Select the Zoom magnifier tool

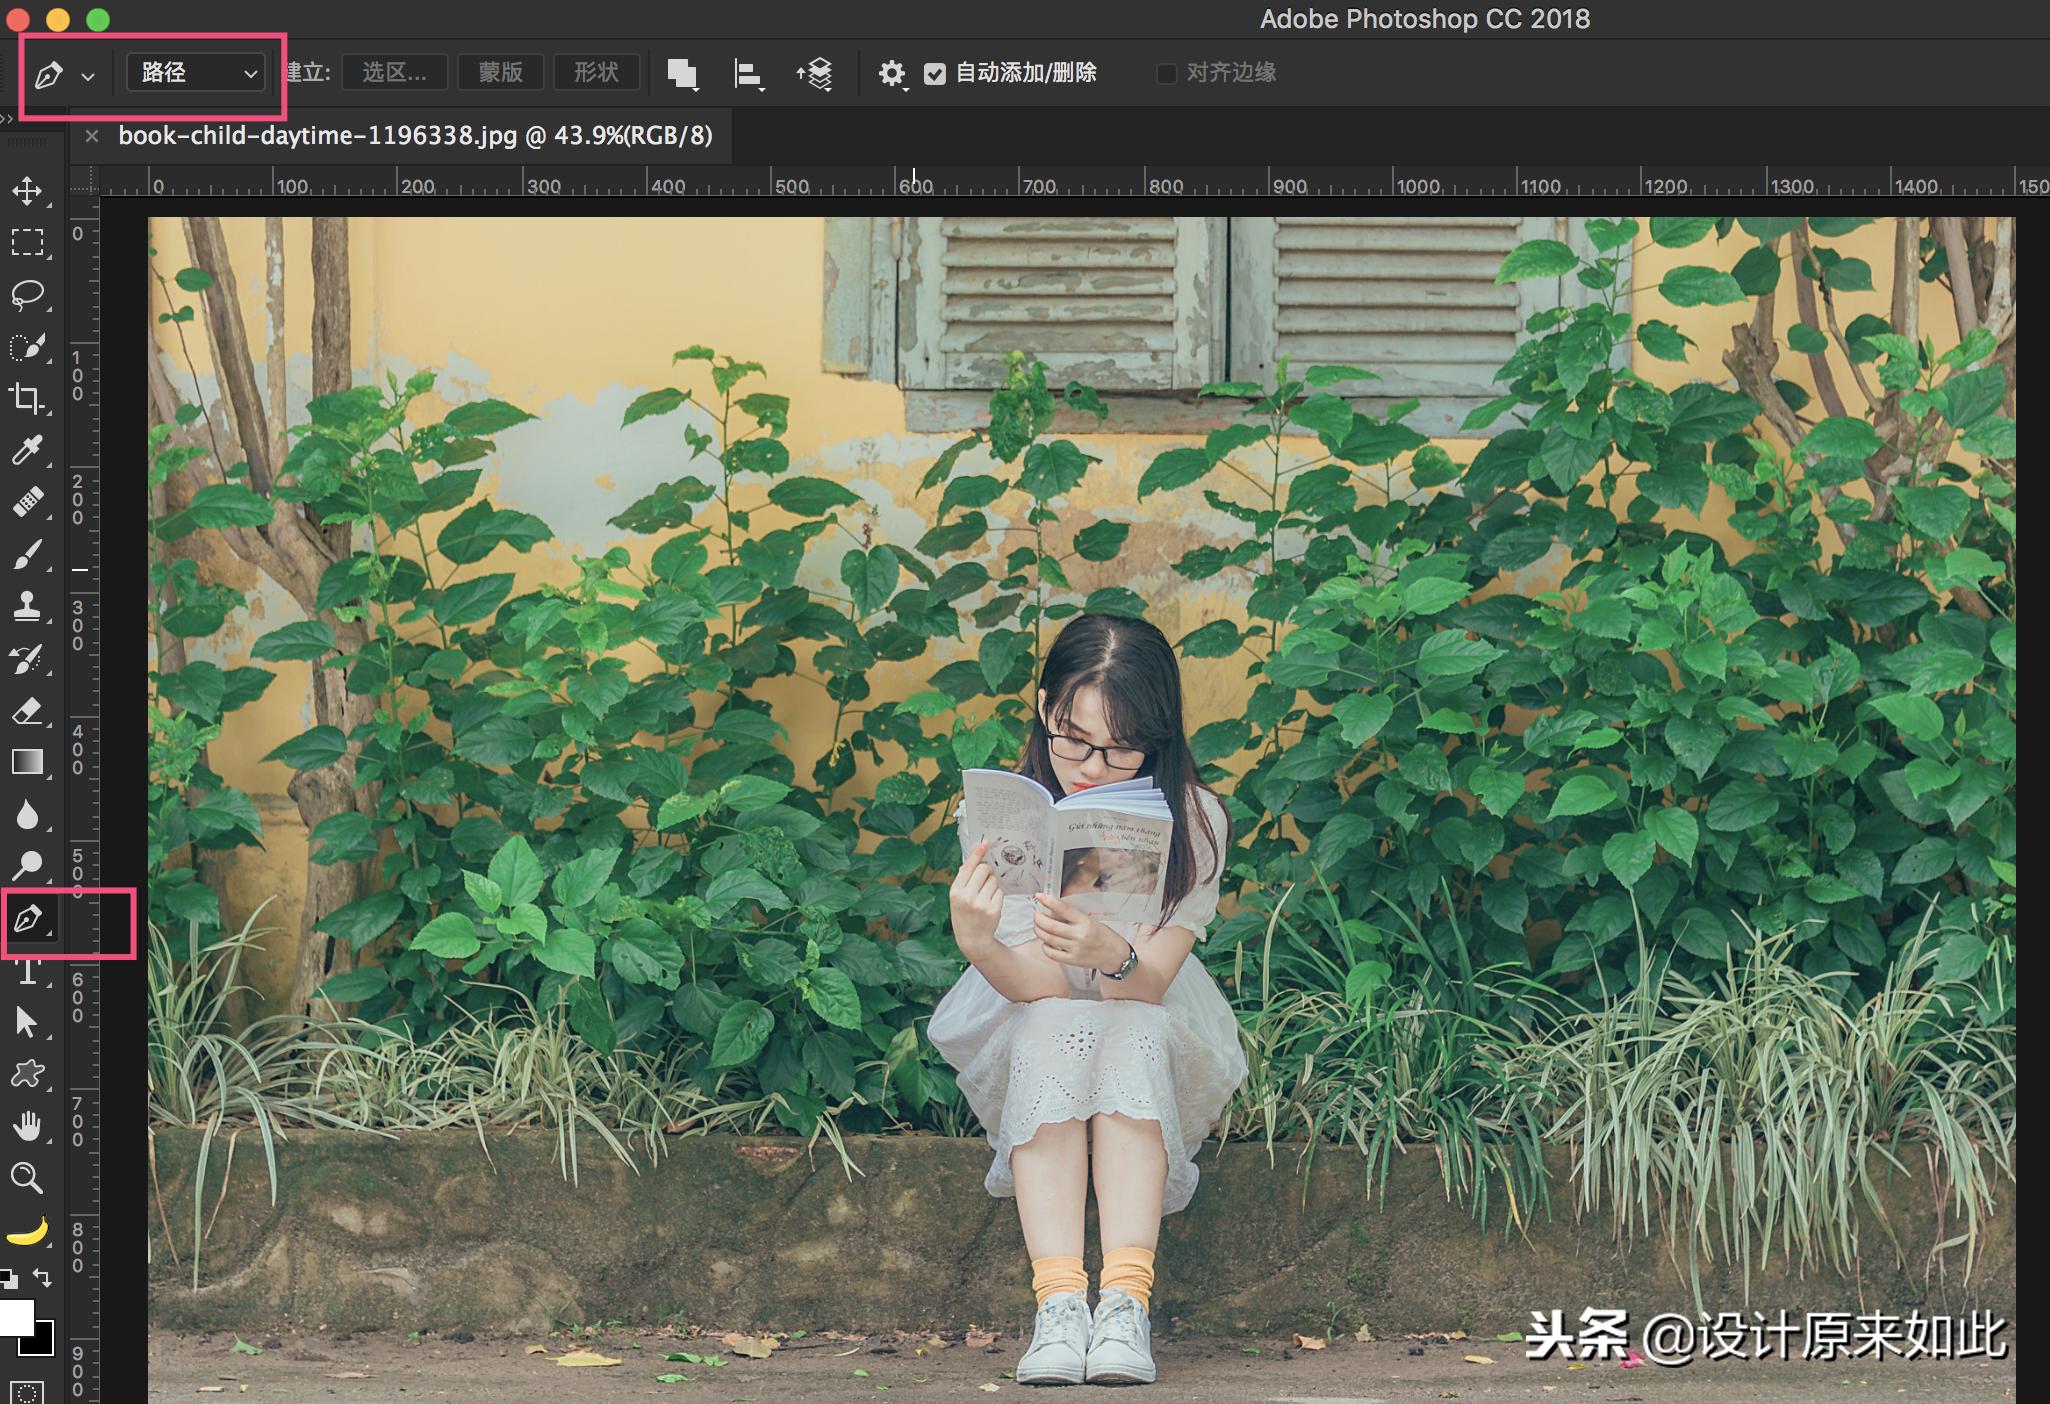pyautogui.click(x=27, y=1177)
